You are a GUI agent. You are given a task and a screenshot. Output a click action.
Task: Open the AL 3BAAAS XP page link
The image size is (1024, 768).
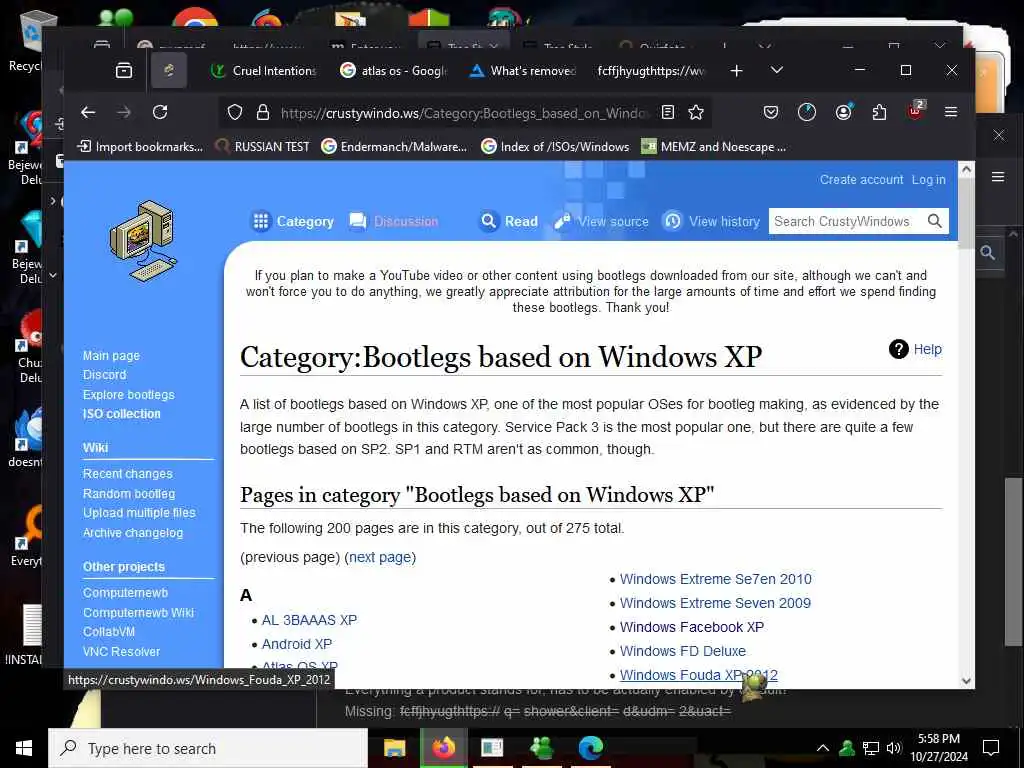(x=310, y=620)
